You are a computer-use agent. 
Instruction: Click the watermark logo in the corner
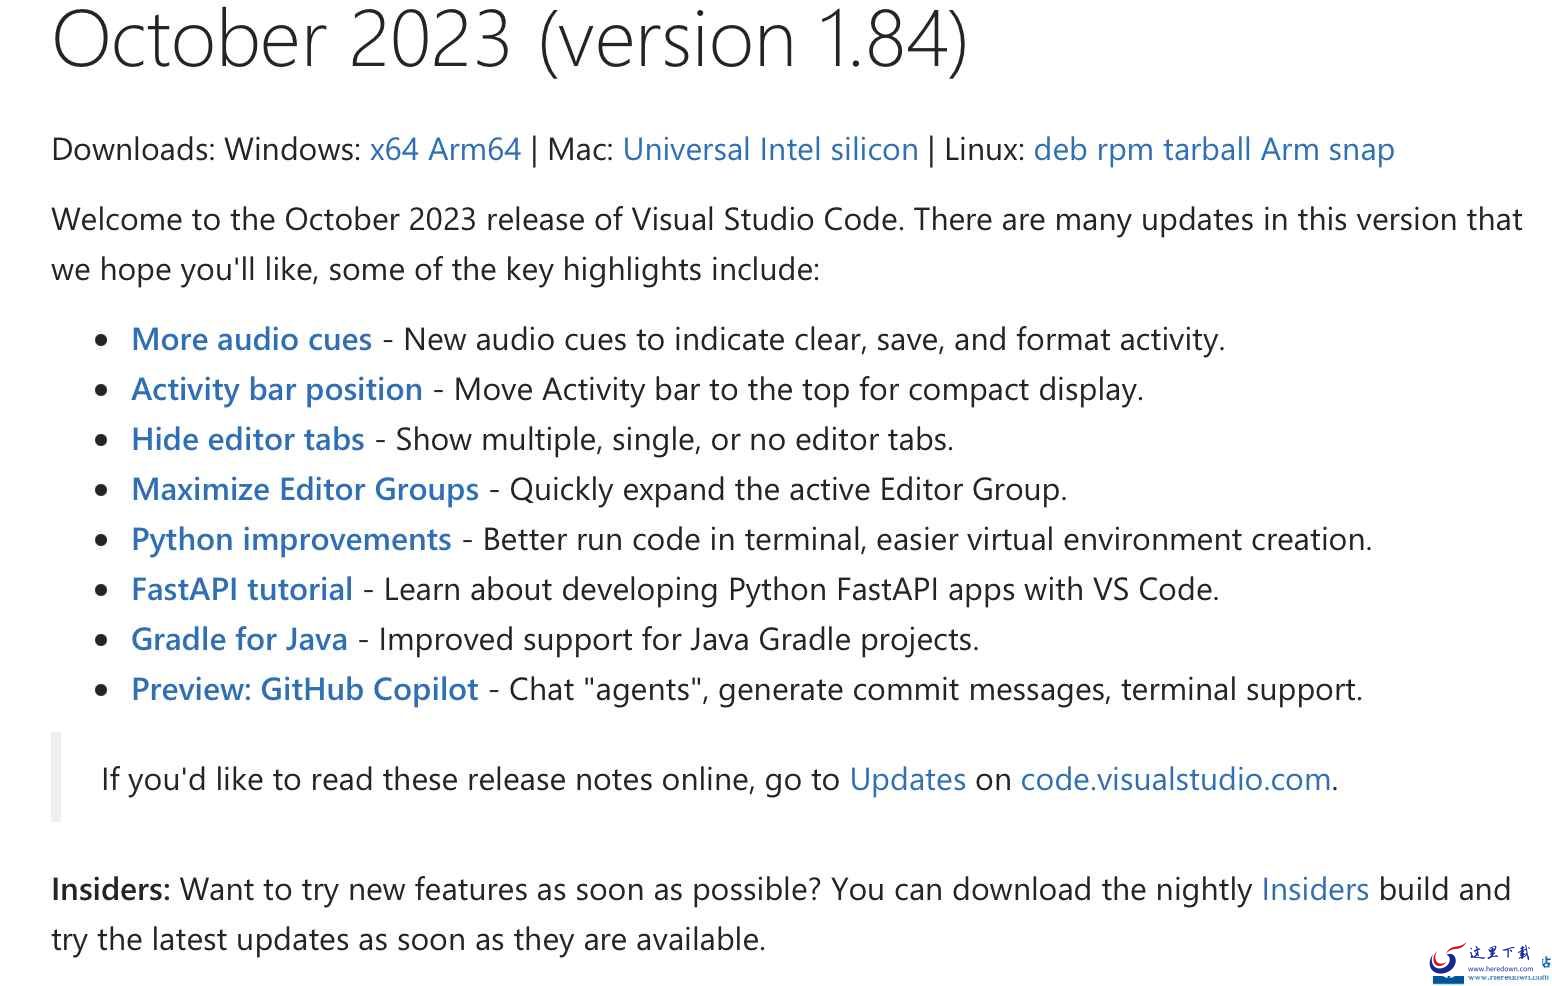coord(1487,962)
